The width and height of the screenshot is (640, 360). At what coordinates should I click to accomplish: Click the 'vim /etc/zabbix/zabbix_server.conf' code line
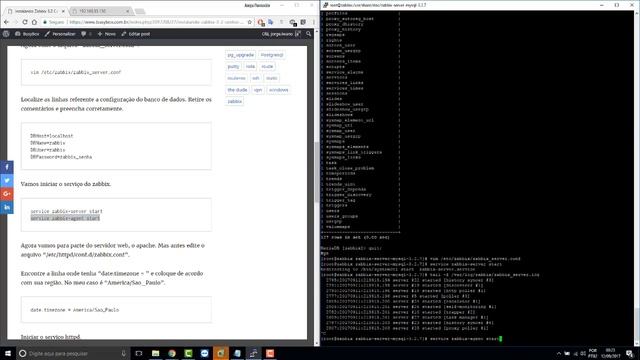tap(76, 72)
